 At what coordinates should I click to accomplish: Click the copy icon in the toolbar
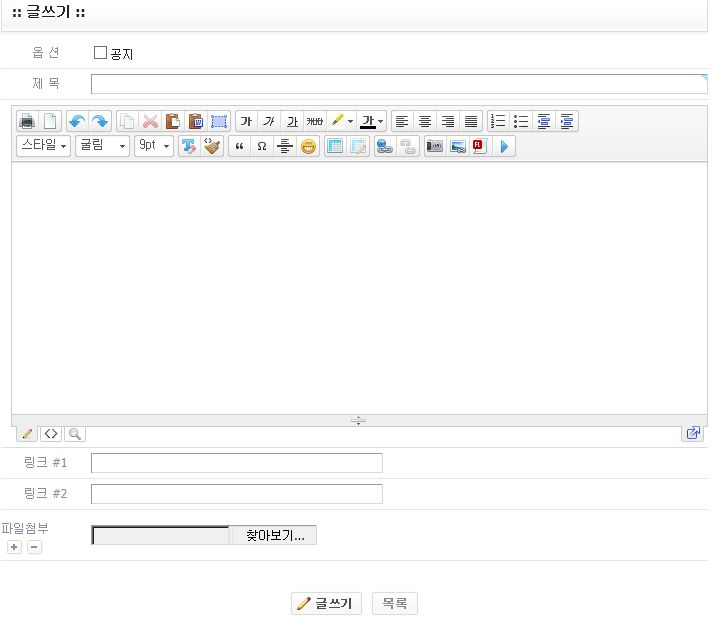click(x=127, y=121)
